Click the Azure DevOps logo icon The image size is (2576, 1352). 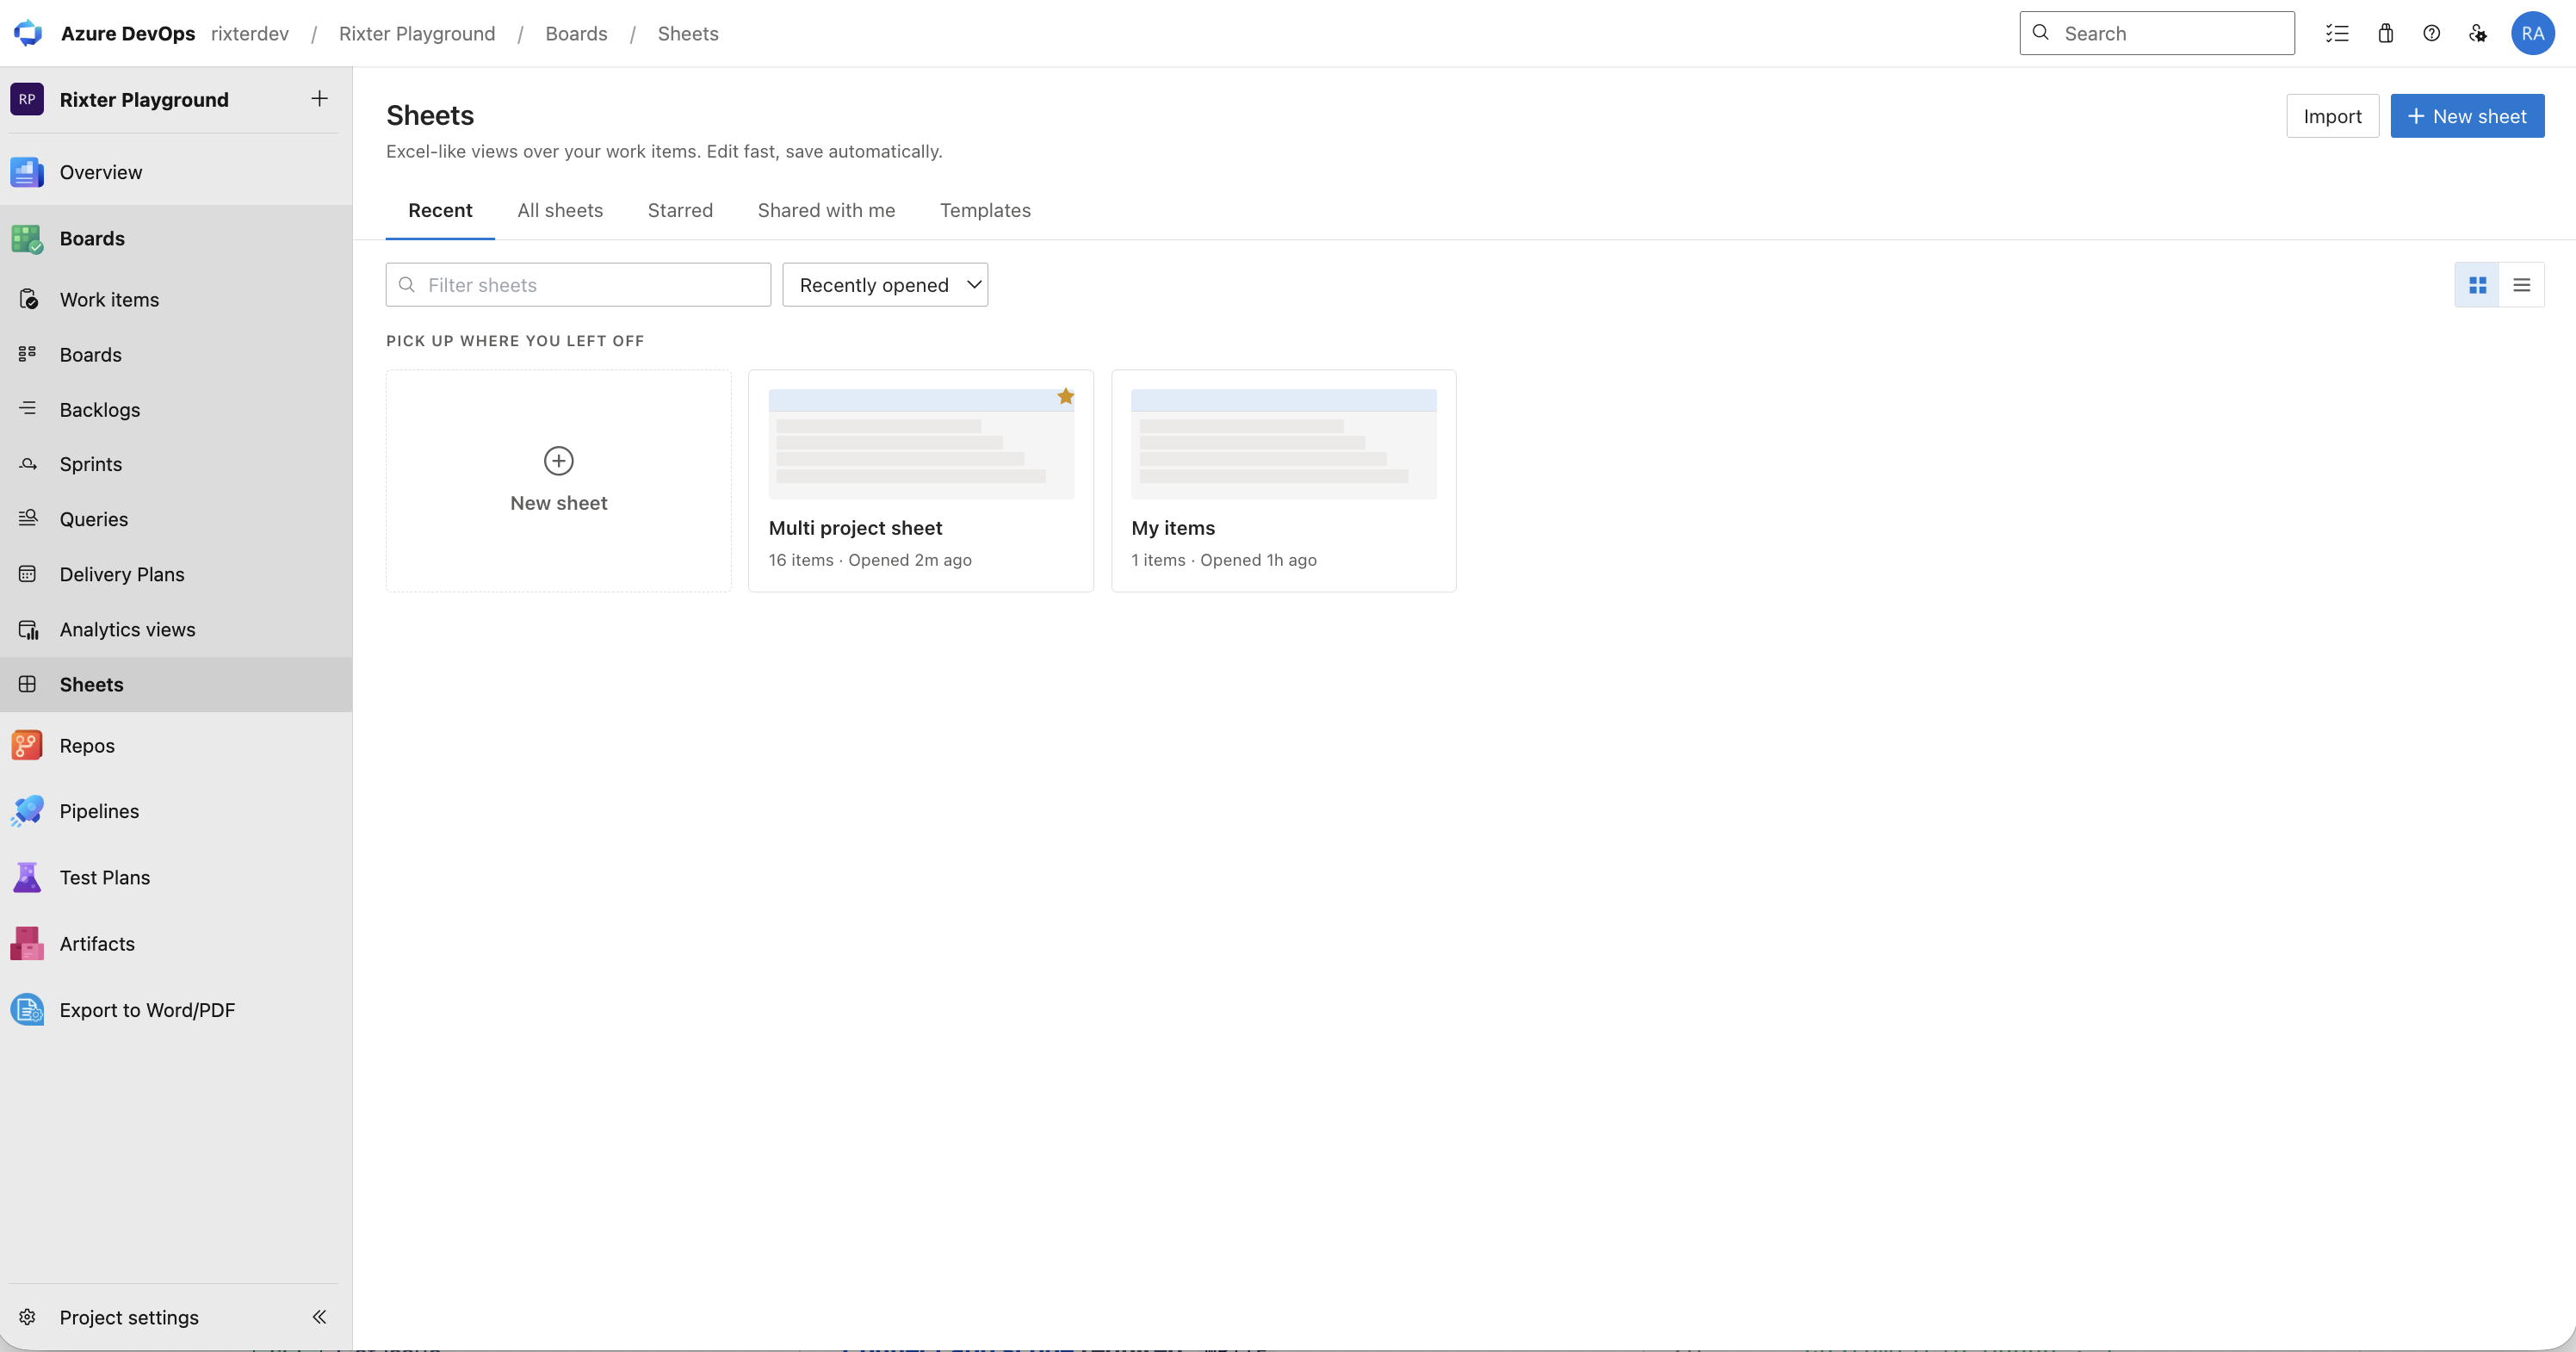click(x=28, y=33)
